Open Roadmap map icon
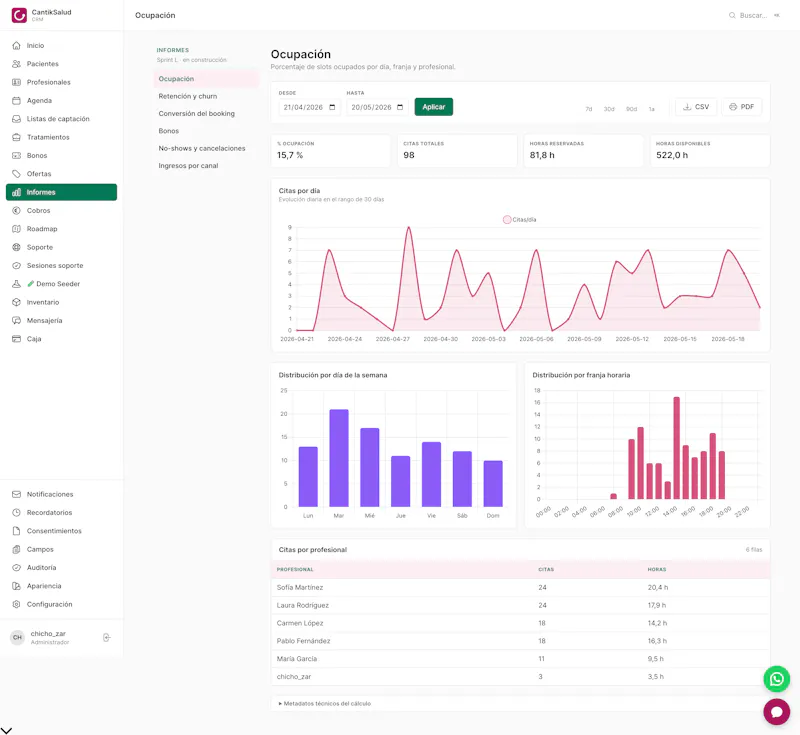 pyautogui.click(x=16, y=229)
